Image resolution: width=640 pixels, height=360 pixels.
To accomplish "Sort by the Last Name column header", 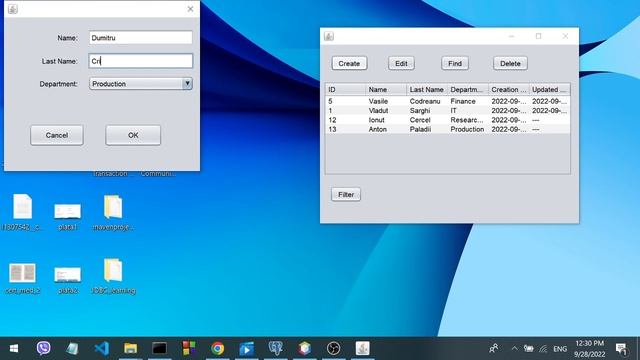I will [x=427, y=89].
